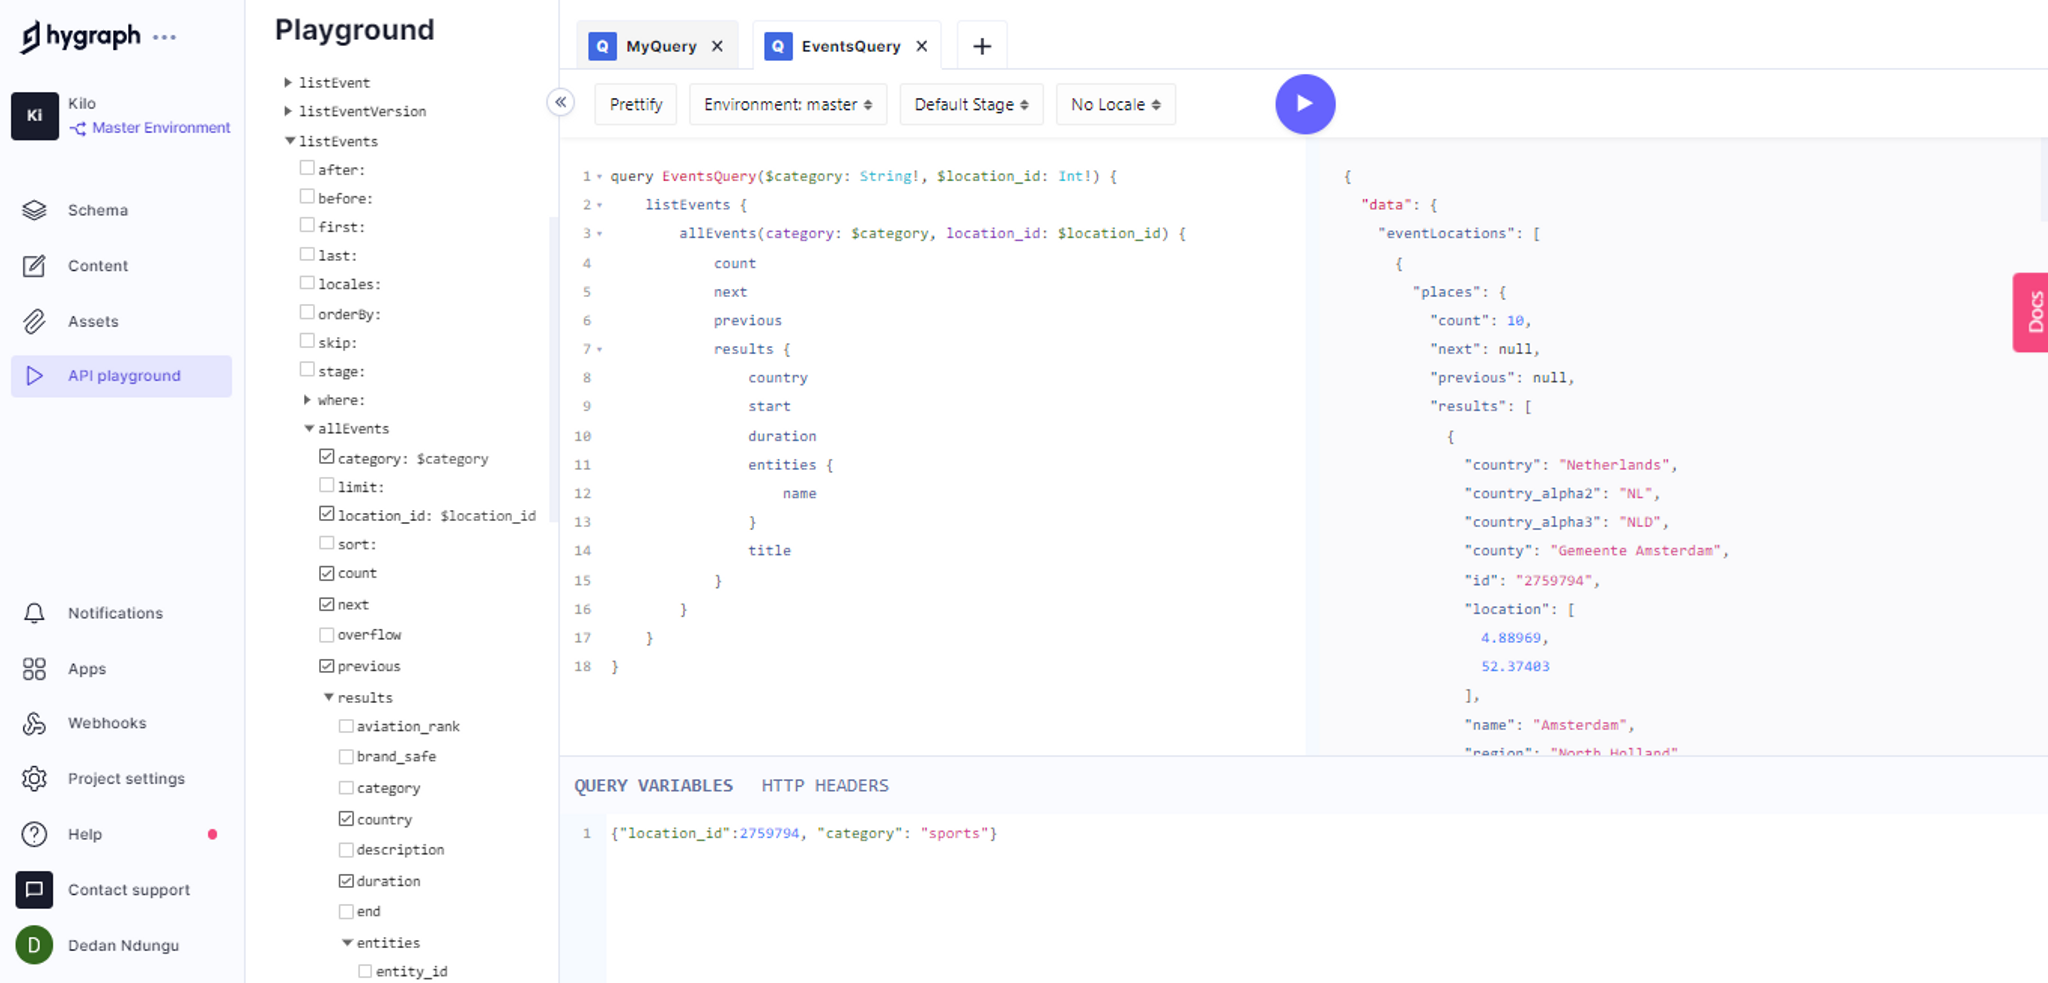Open the Default Stage dropdown

(x=970, y=104)
